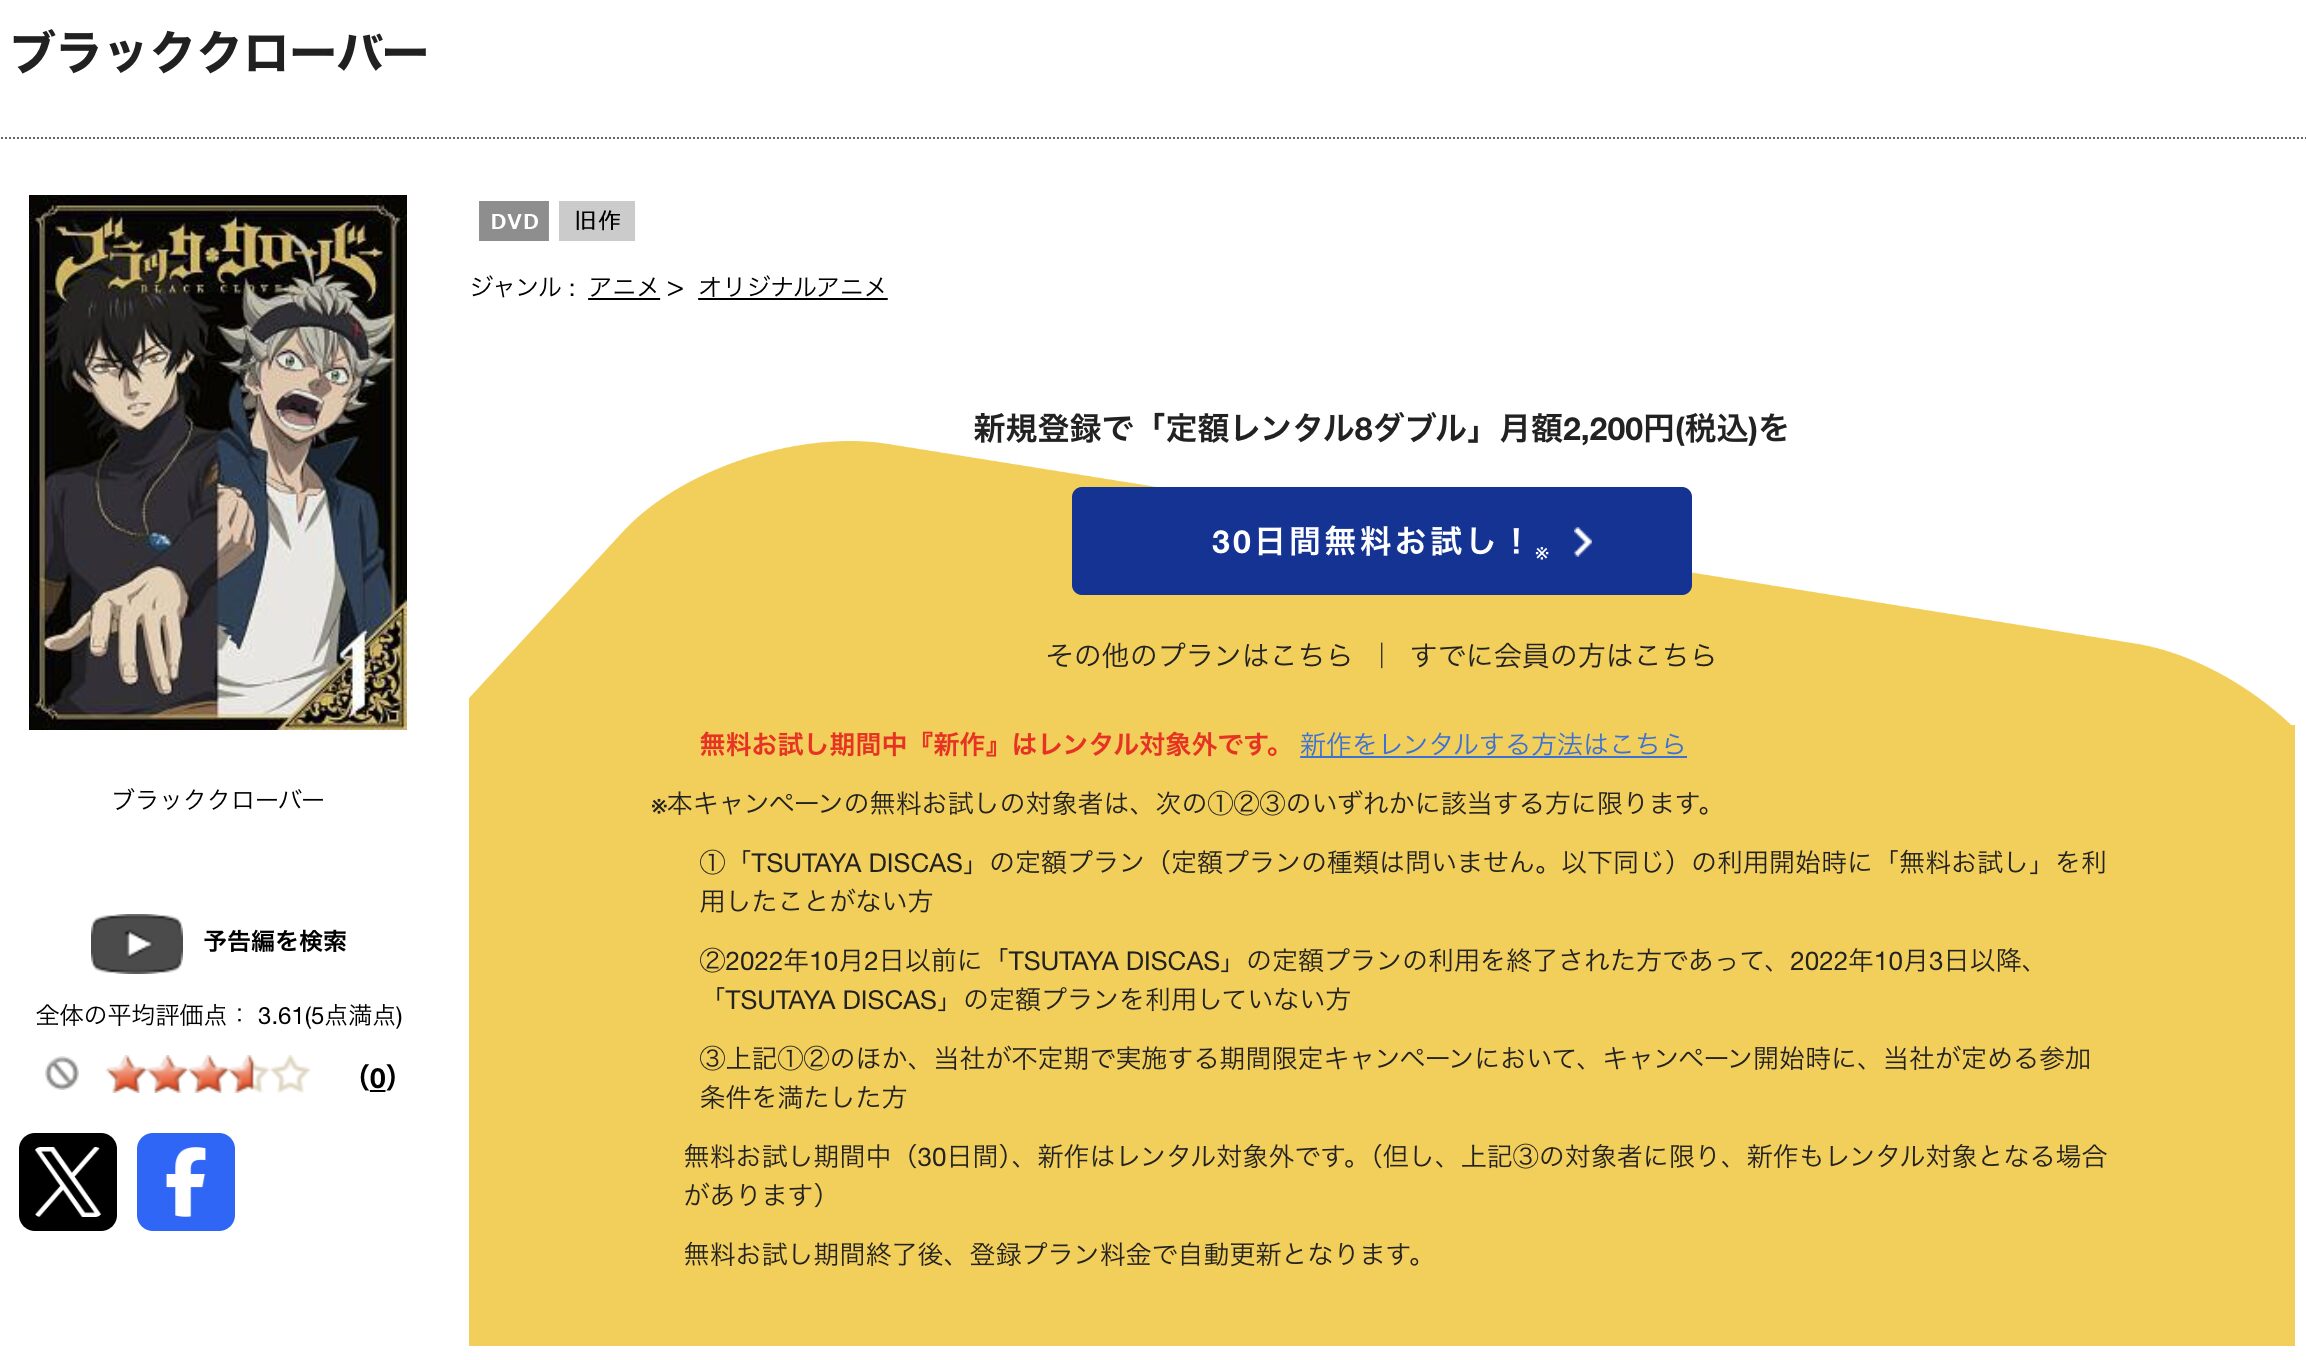Click 全体の平均評価点 3.61 text
The height and width of the screenshot is (1360, 2306).
coord(219,1016)
